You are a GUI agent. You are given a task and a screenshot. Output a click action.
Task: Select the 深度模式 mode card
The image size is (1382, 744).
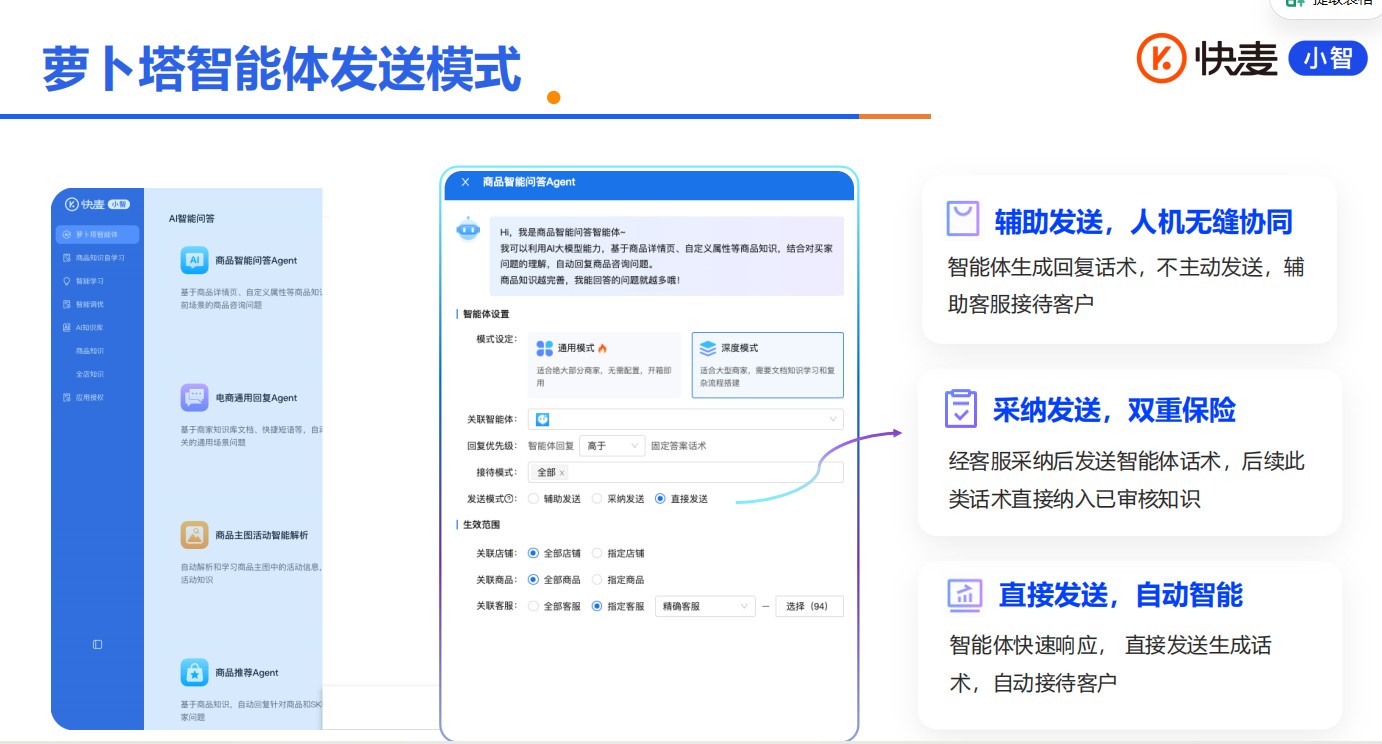[x=767, y=365]
